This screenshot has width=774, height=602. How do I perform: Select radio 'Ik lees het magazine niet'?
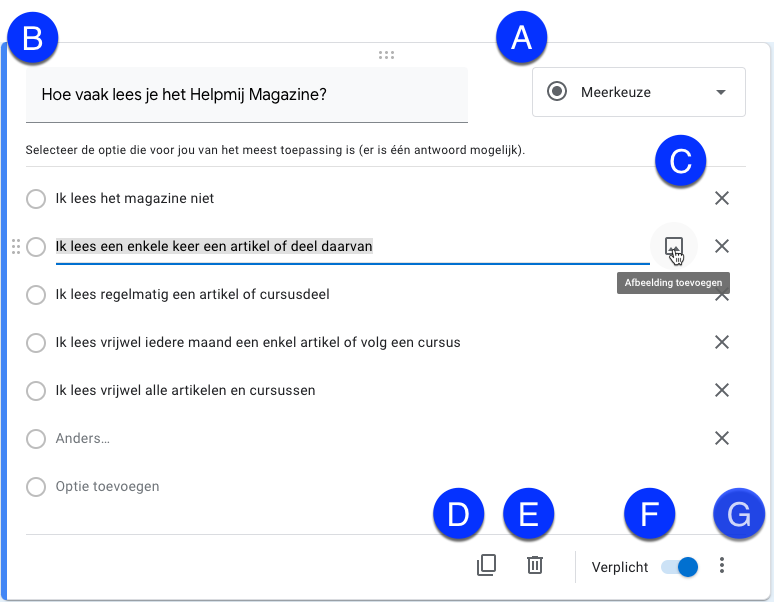pyautogui.click(x=36, y=199)
